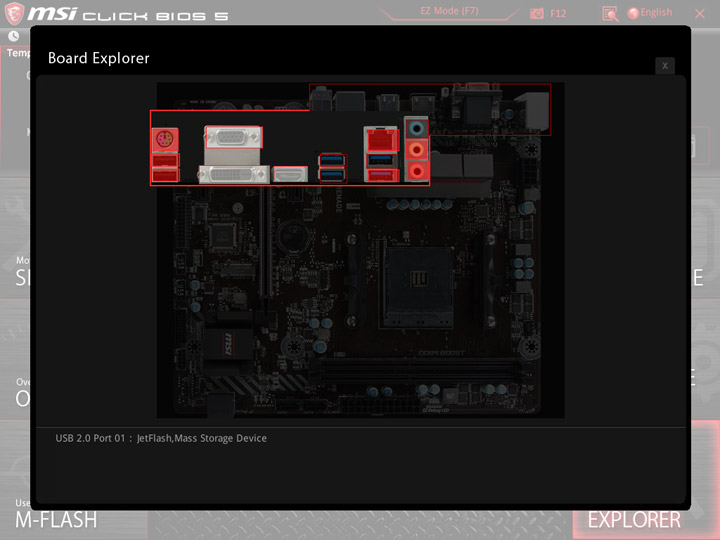Select the bottom red microphone audio jack
The image size is (720, 540).
tap(416, 171)
